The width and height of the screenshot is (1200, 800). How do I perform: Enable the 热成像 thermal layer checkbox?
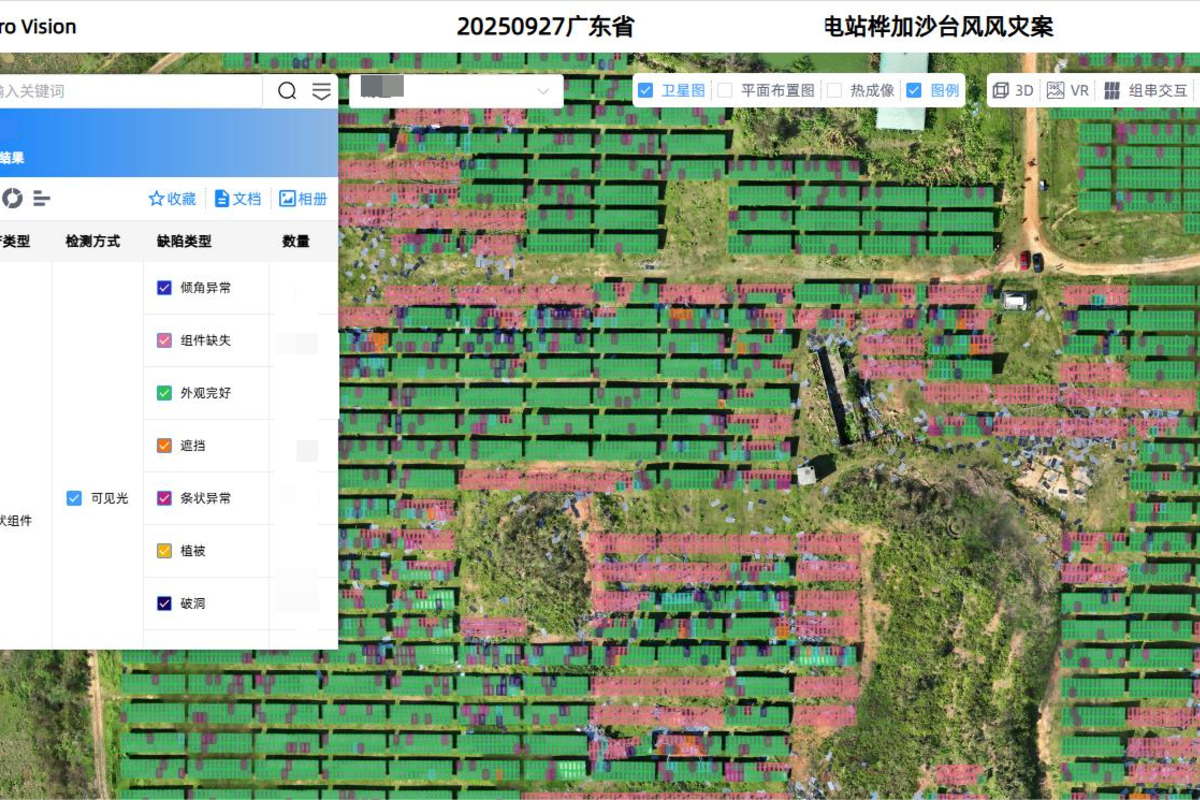(x=835, y=90)
